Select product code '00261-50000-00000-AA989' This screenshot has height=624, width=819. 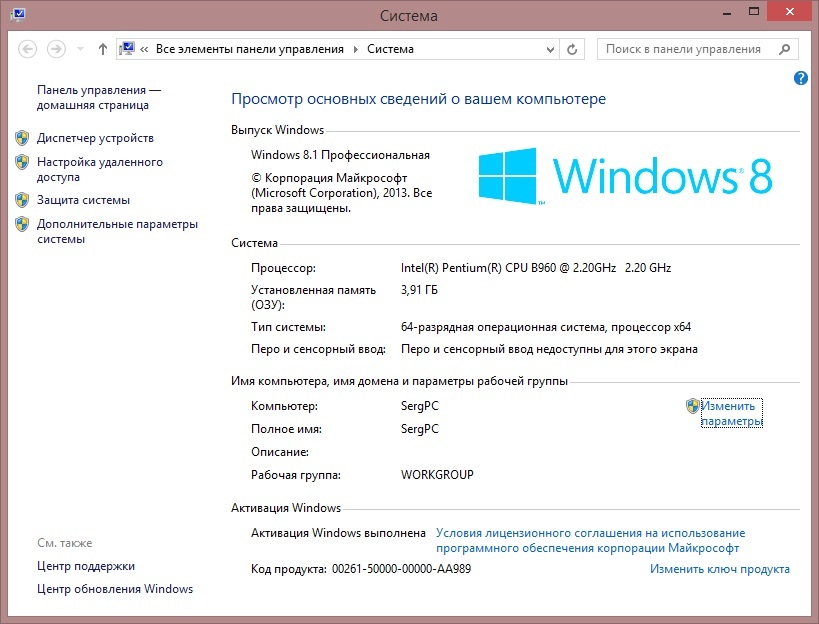tap(401, 569)
